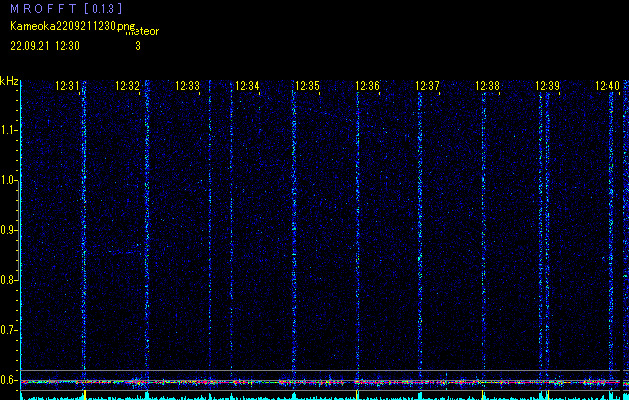
Task: Click the 12:34 time marker
Action: click(247, 86)
